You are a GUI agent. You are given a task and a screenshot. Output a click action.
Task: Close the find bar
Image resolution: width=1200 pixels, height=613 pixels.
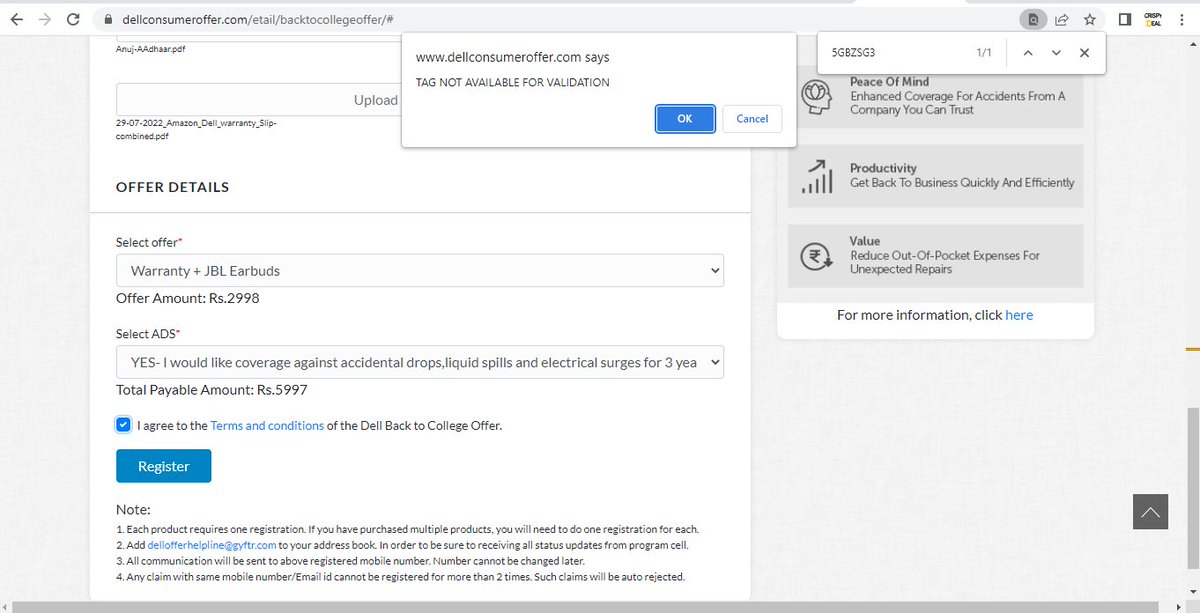click(1084, 53)
